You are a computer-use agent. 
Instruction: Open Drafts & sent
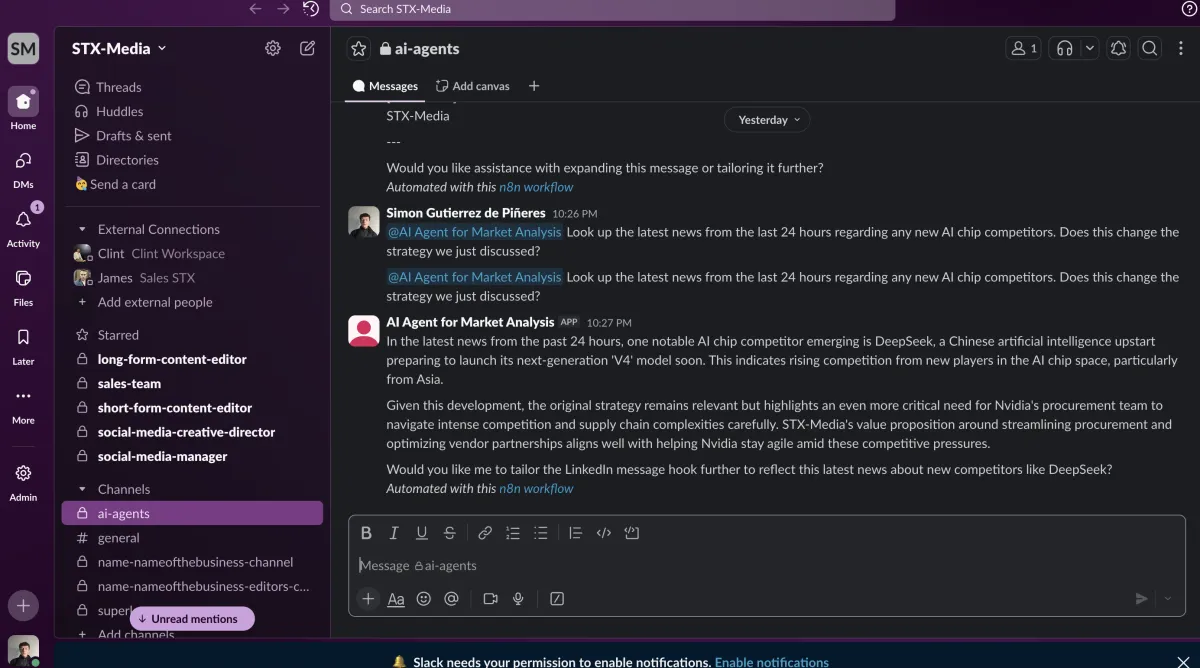(x=192, y=136)
